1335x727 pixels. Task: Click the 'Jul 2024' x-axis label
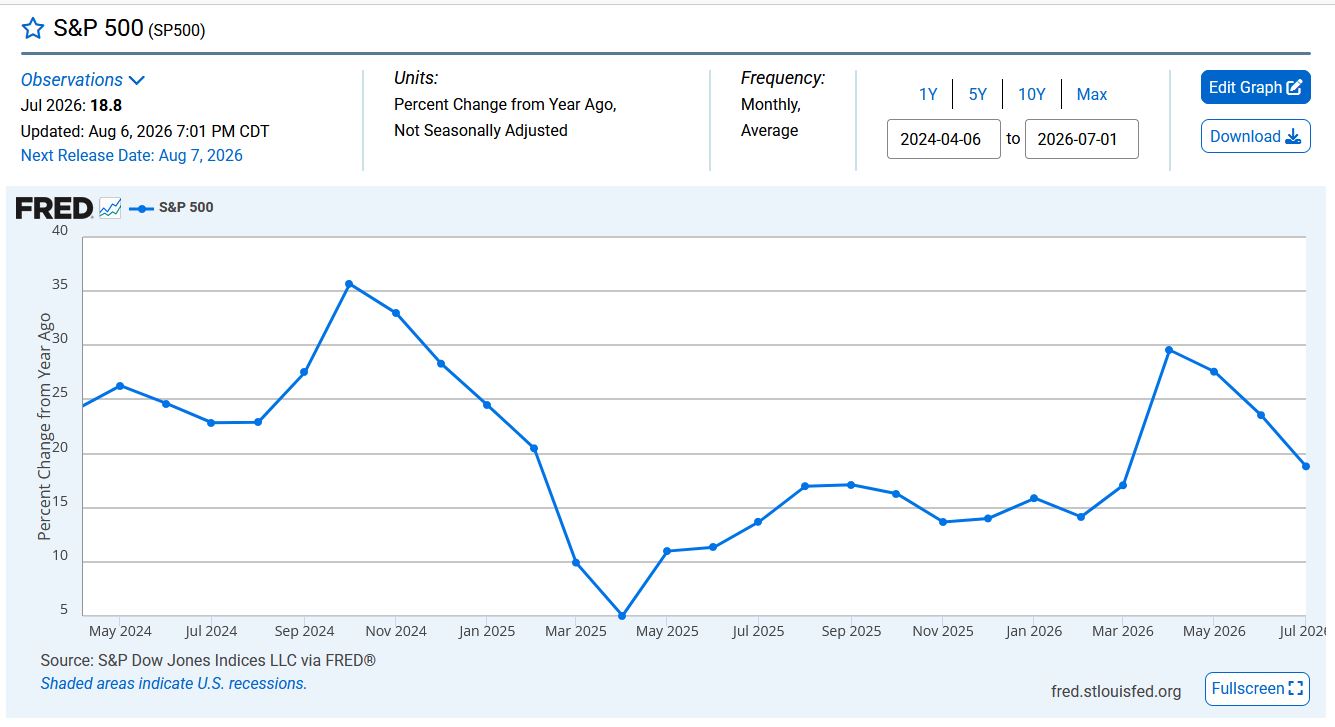[x=212, y=631]
